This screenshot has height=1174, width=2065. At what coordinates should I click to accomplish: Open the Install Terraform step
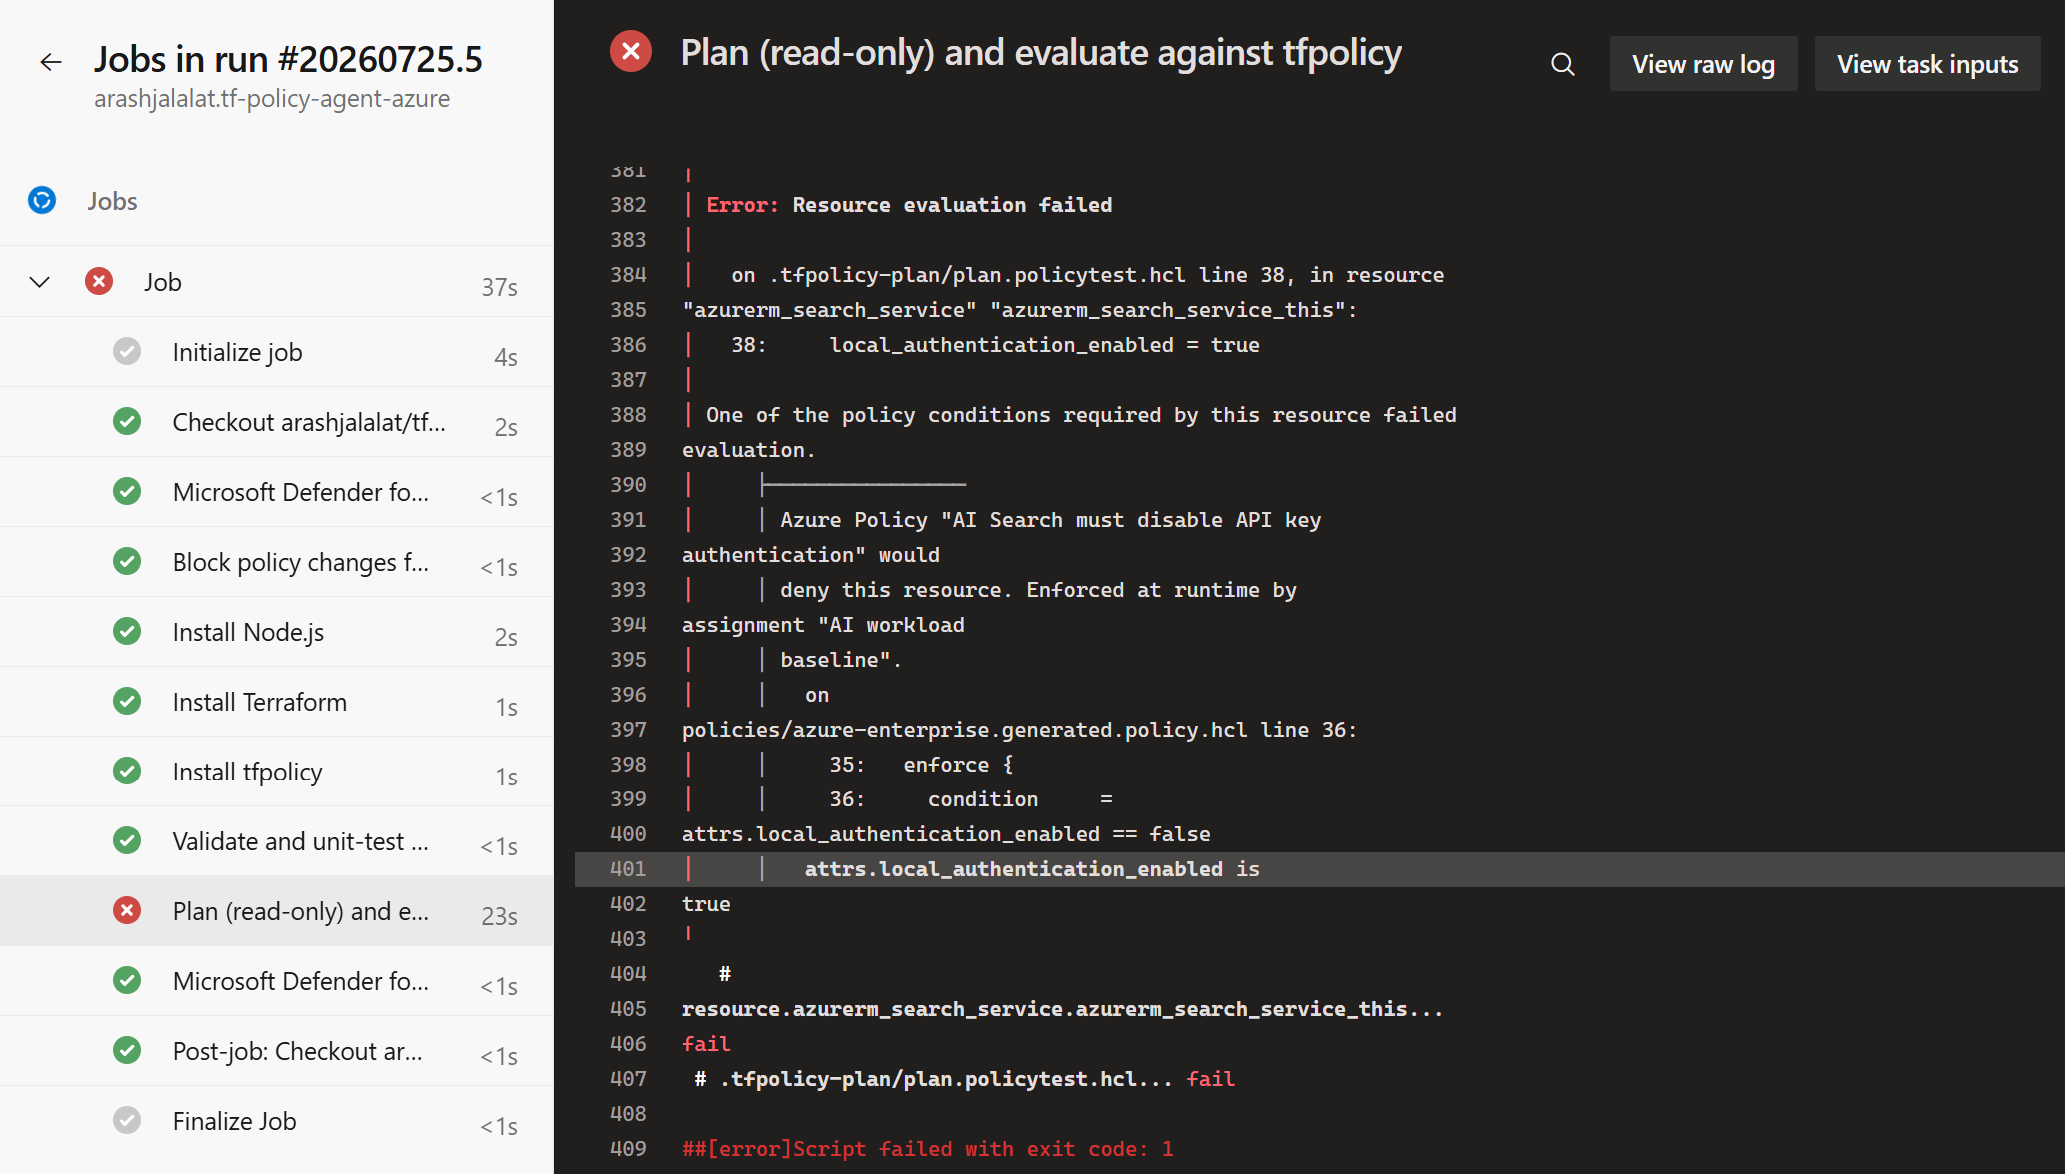tap(277, 702)
